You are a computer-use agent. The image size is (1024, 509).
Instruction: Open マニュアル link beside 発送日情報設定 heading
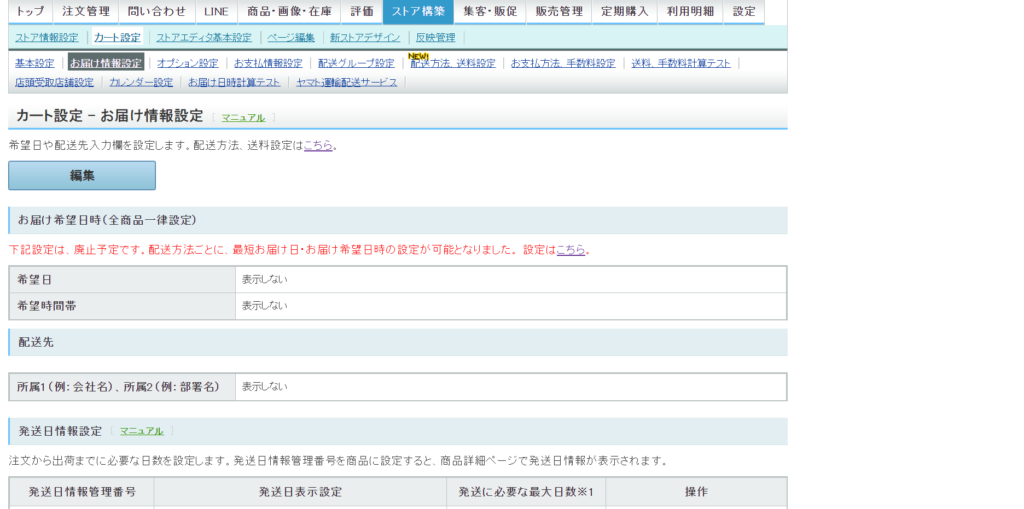[141, 431]
